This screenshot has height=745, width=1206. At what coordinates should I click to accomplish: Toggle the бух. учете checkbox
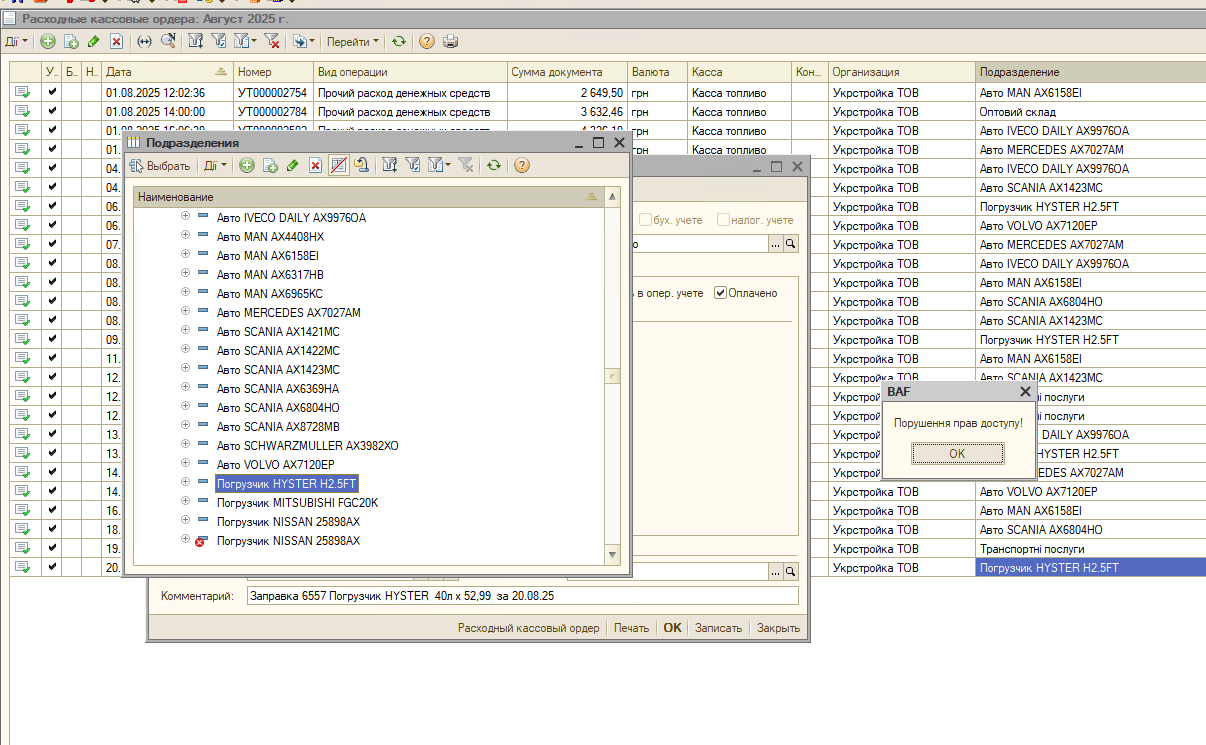645,220
